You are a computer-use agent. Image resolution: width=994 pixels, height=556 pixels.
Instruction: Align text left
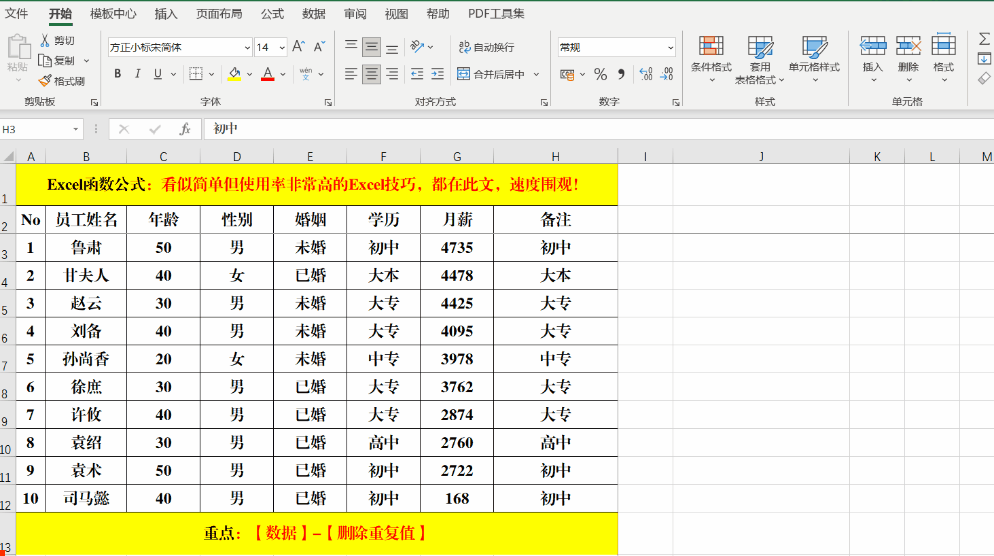[x=351, y=74]
